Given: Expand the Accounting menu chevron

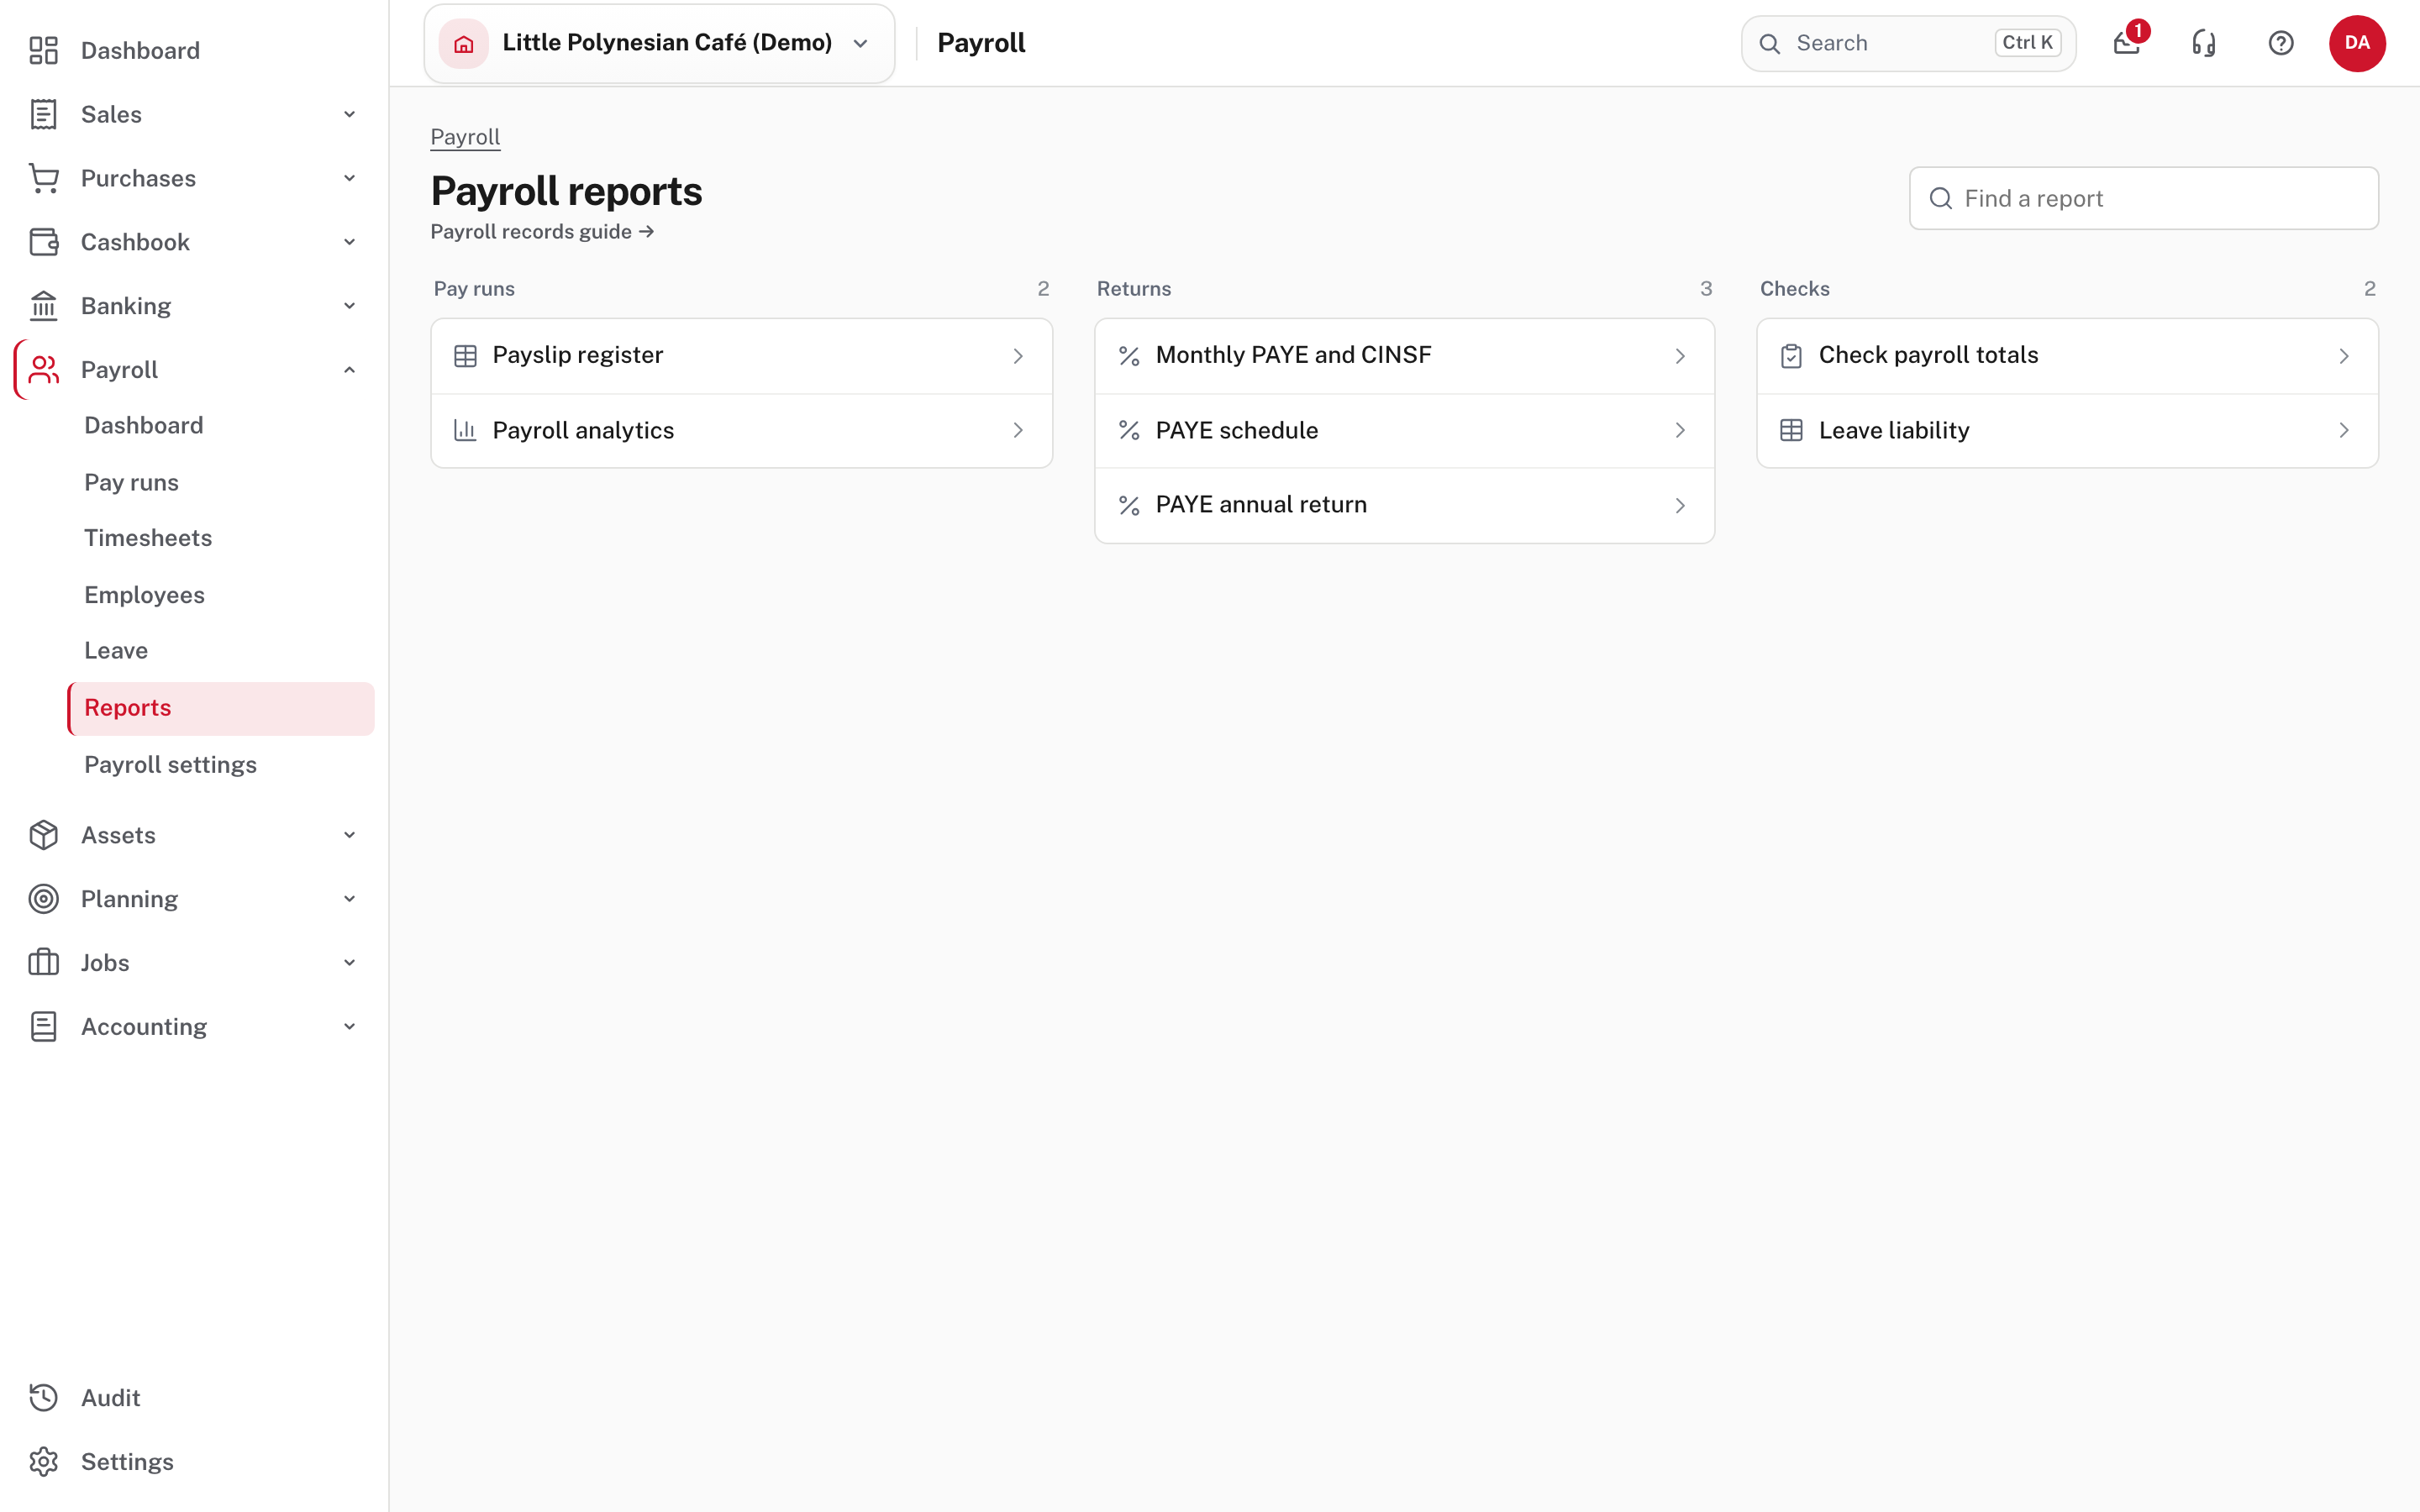Looking at the screenshot, I should click(349, 1027).
